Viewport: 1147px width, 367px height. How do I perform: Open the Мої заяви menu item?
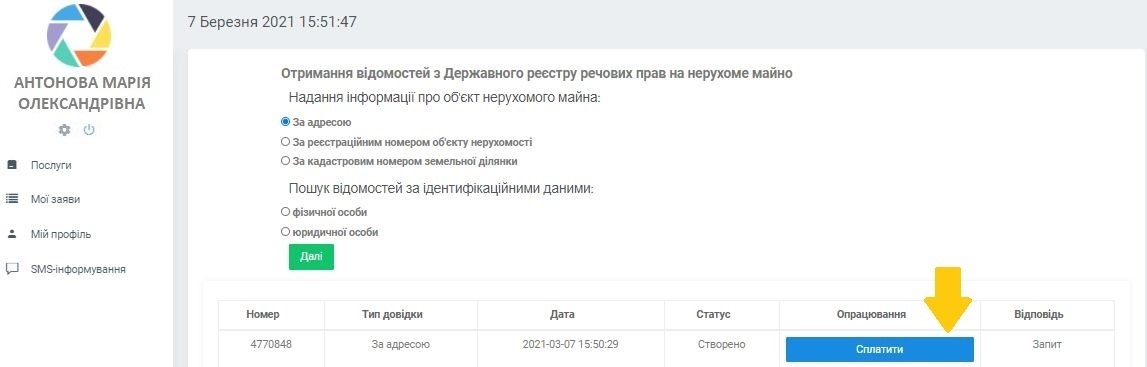click(x=55, y=199)
